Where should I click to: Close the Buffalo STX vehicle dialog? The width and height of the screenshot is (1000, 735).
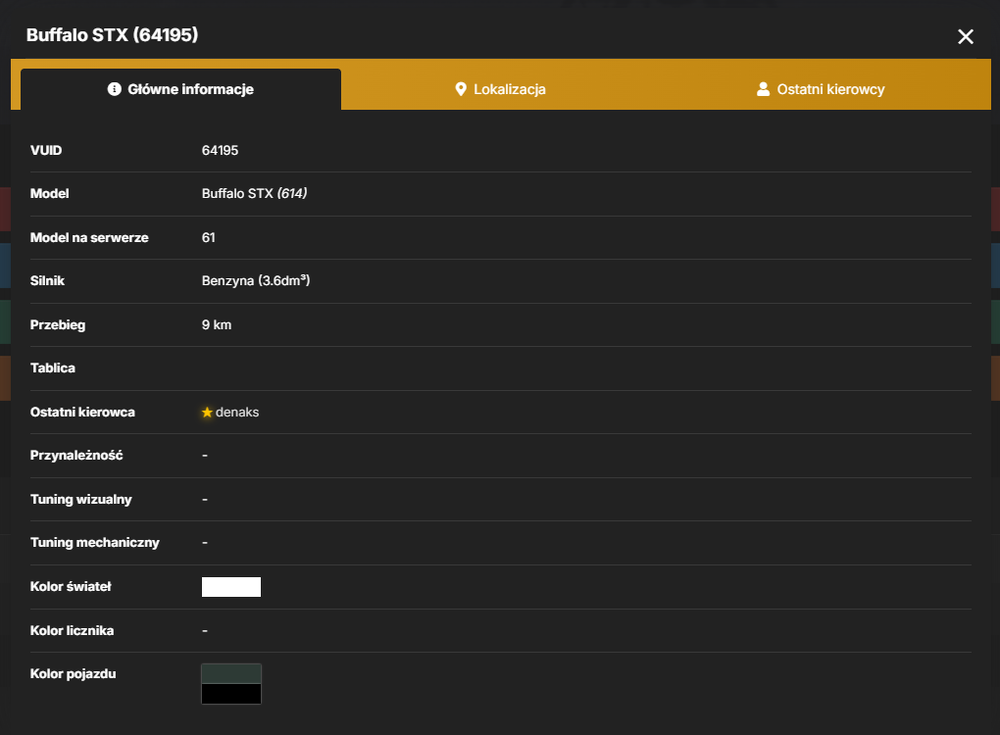[x=965, y=36]
